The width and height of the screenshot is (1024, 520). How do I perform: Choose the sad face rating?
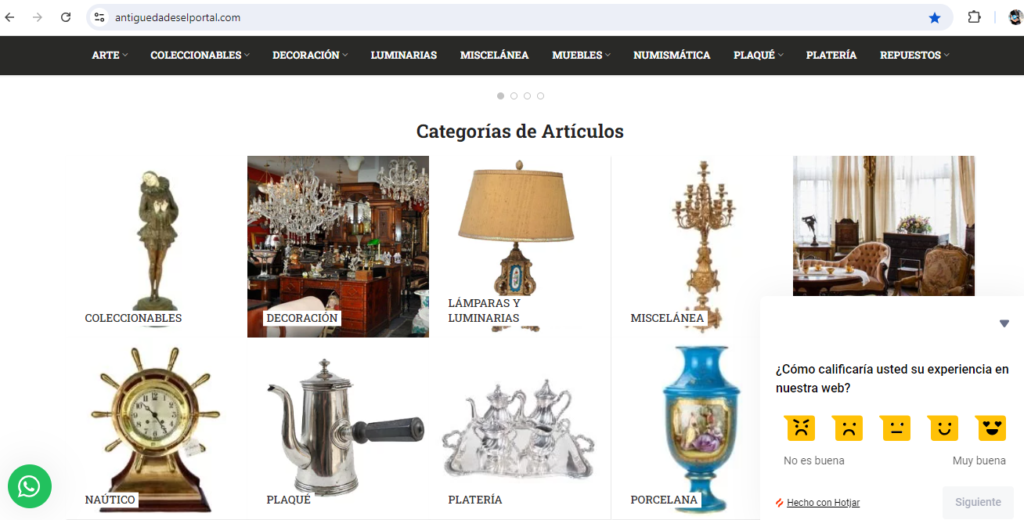click(848, 429)
